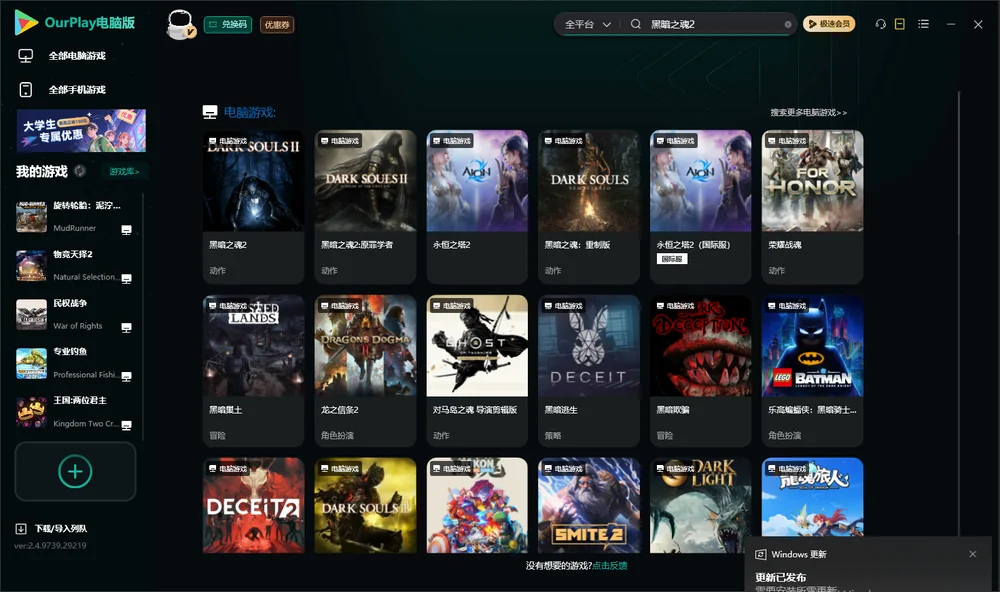The height and width of the screenshot is (592, 1000).
Task: Click the search magnifier icon
Action: pos(636,24)
